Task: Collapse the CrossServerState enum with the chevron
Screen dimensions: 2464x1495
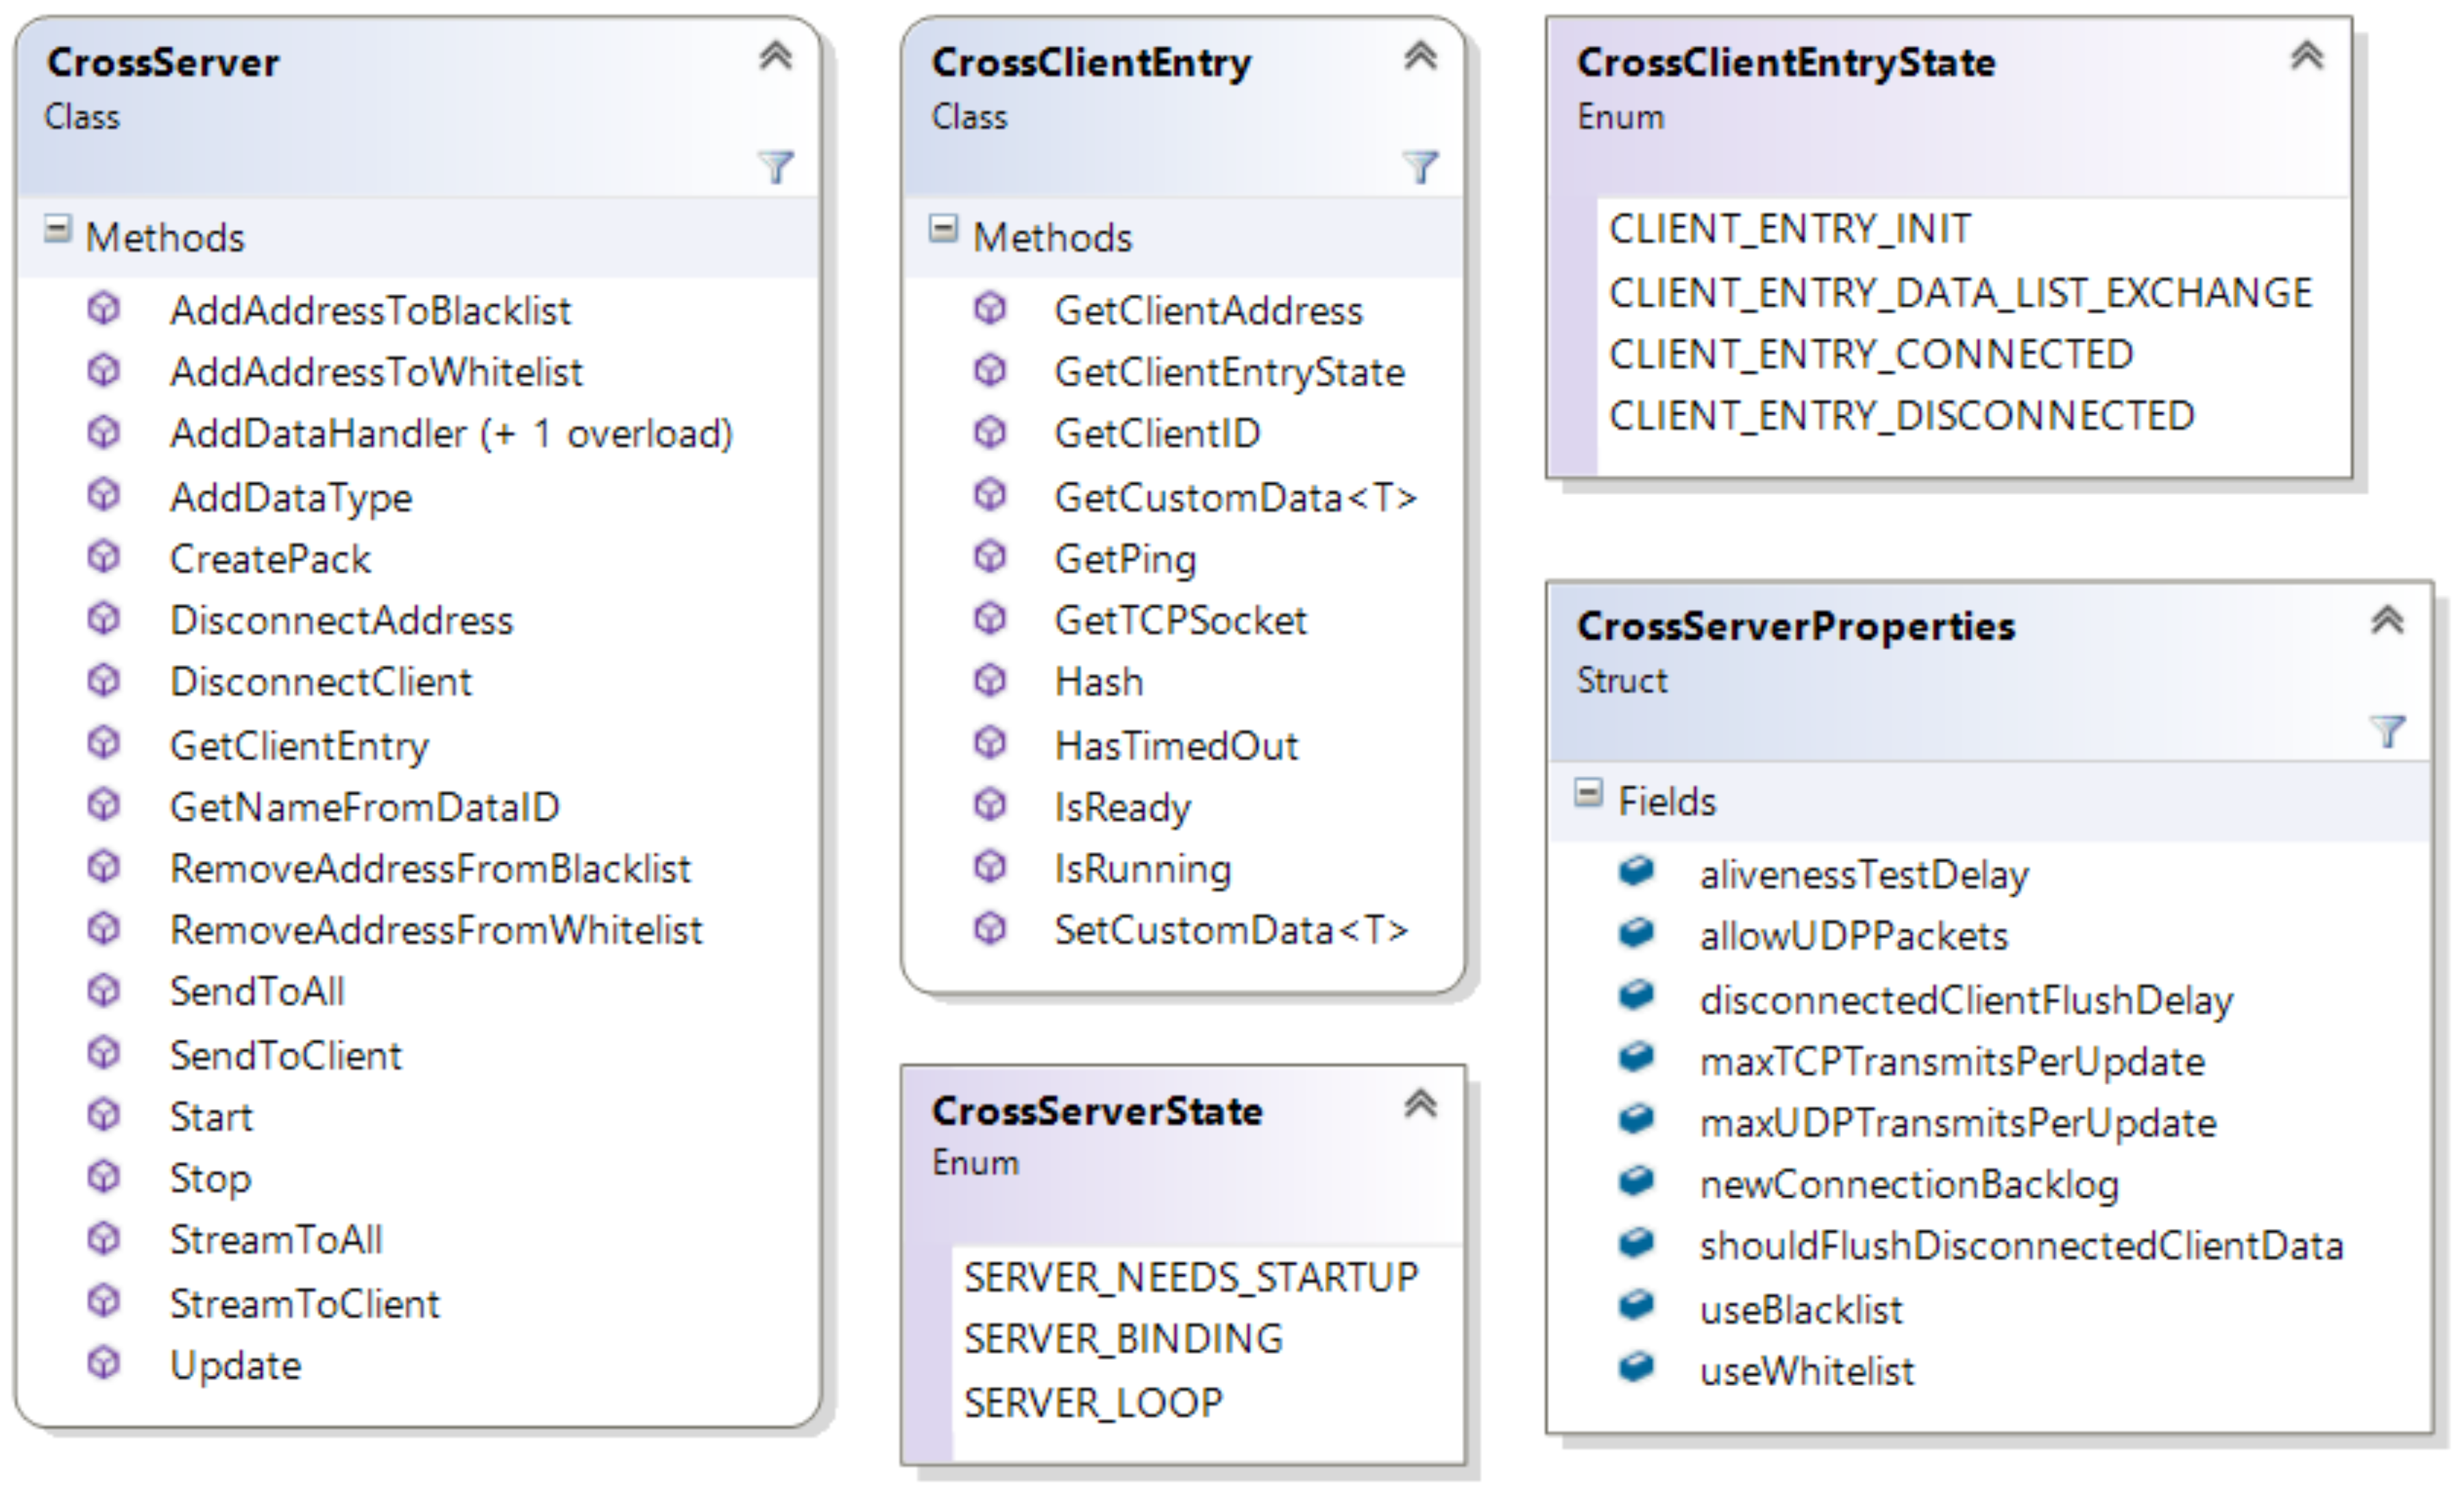Action: (x=1420, y=1104)
